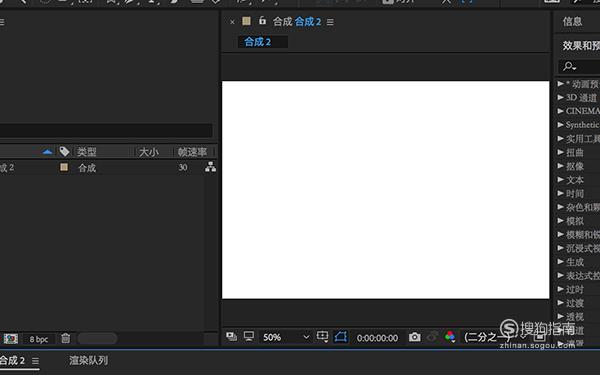The width and height of the screenshot is (600, 375).
Task: Click the show snapshot icon
Action: [432, 337]
